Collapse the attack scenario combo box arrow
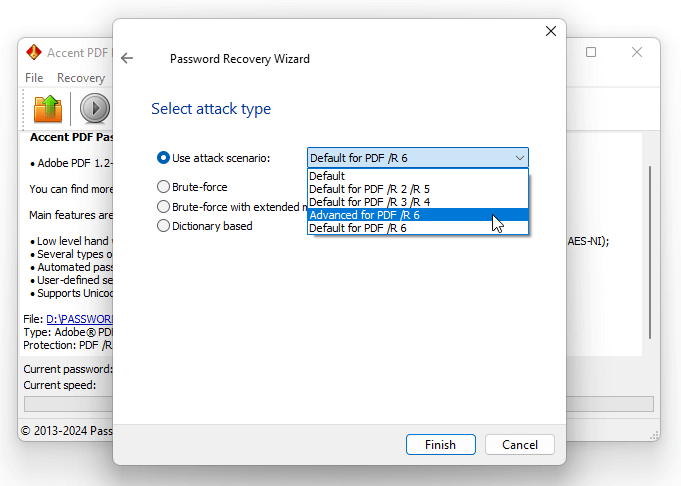681x486 pixels. (519, 158)
